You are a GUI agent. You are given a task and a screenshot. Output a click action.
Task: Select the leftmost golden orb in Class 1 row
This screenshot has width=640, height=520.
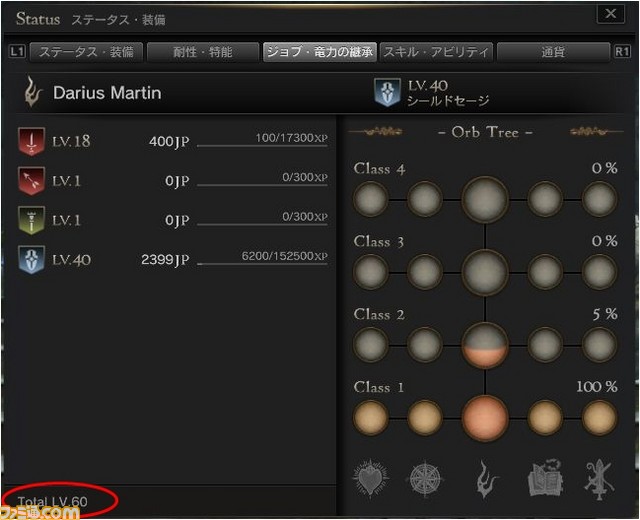point(371,418)
